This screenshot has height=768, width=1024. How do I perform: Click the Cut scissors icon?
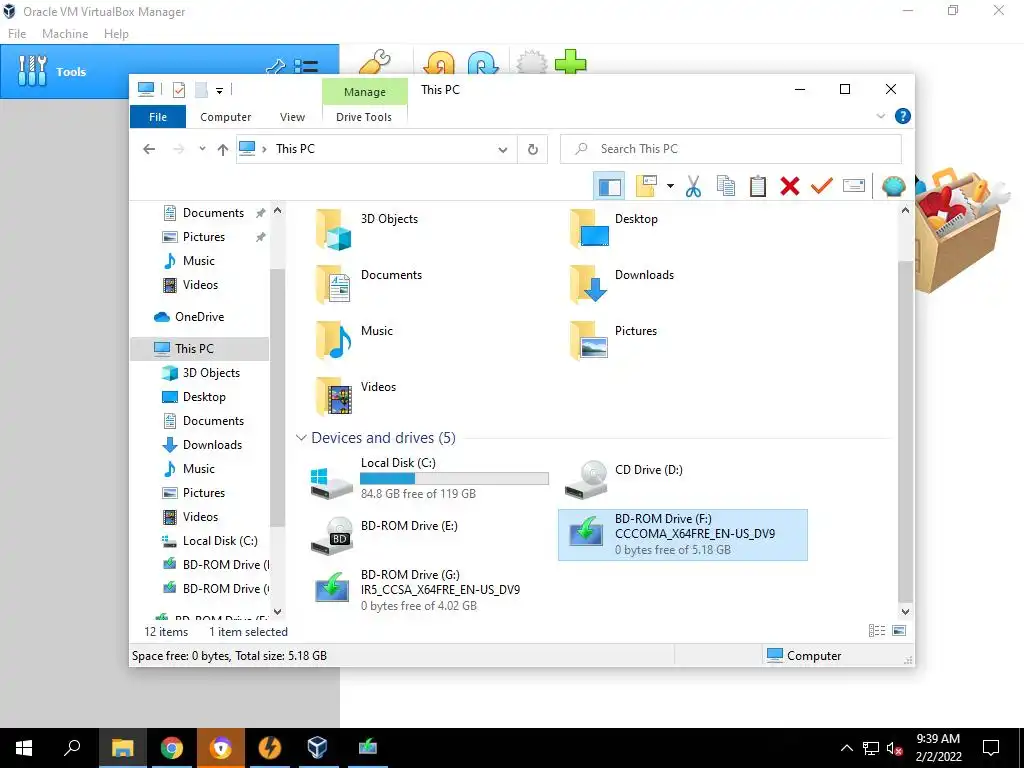(x=694, y=186)
